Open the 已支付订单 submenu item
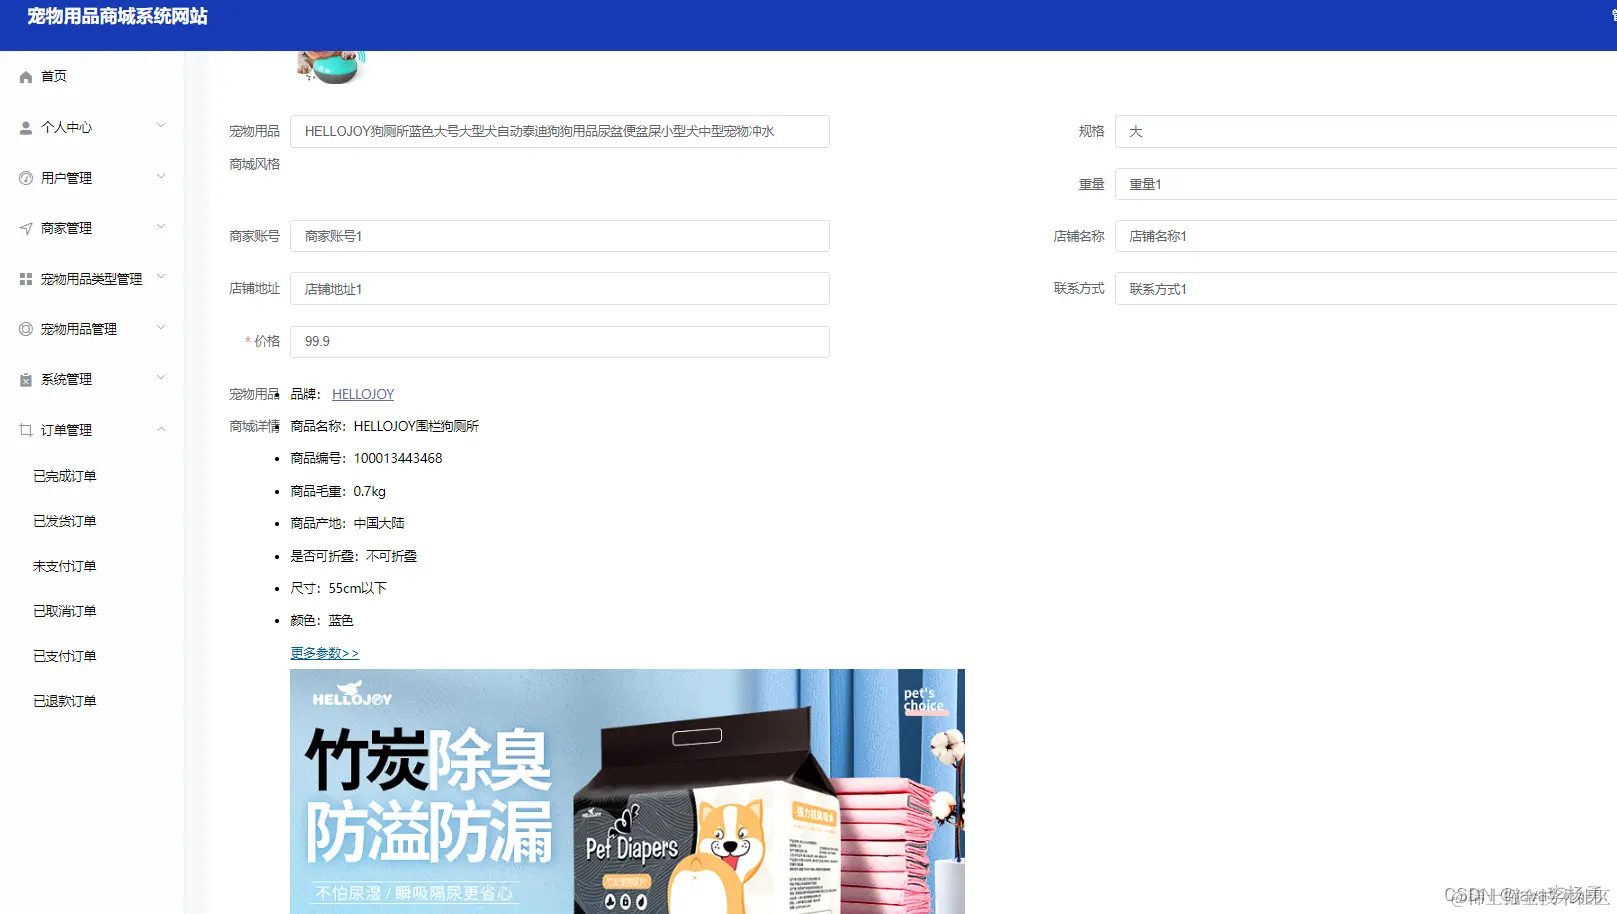1617x914 pixels. point(65,656)
